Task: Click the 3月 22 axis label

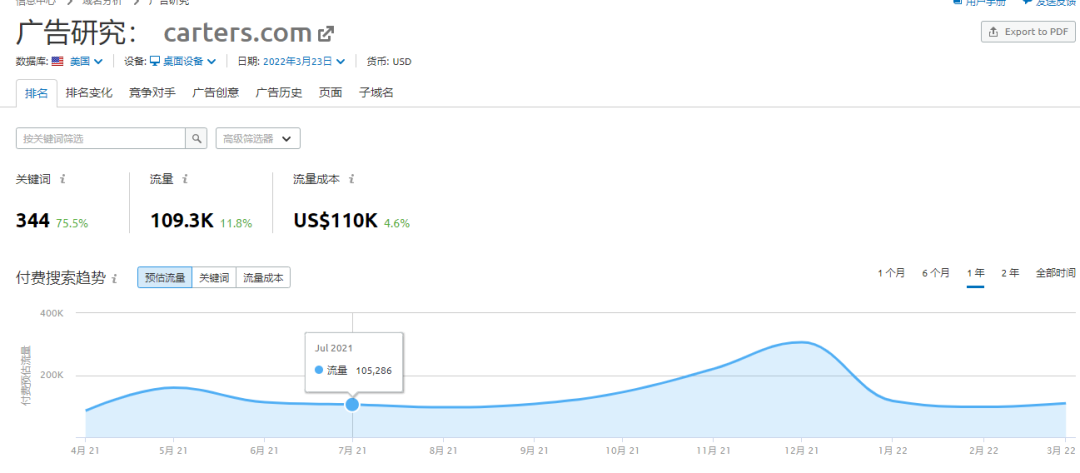Action: click(1061, 451)
